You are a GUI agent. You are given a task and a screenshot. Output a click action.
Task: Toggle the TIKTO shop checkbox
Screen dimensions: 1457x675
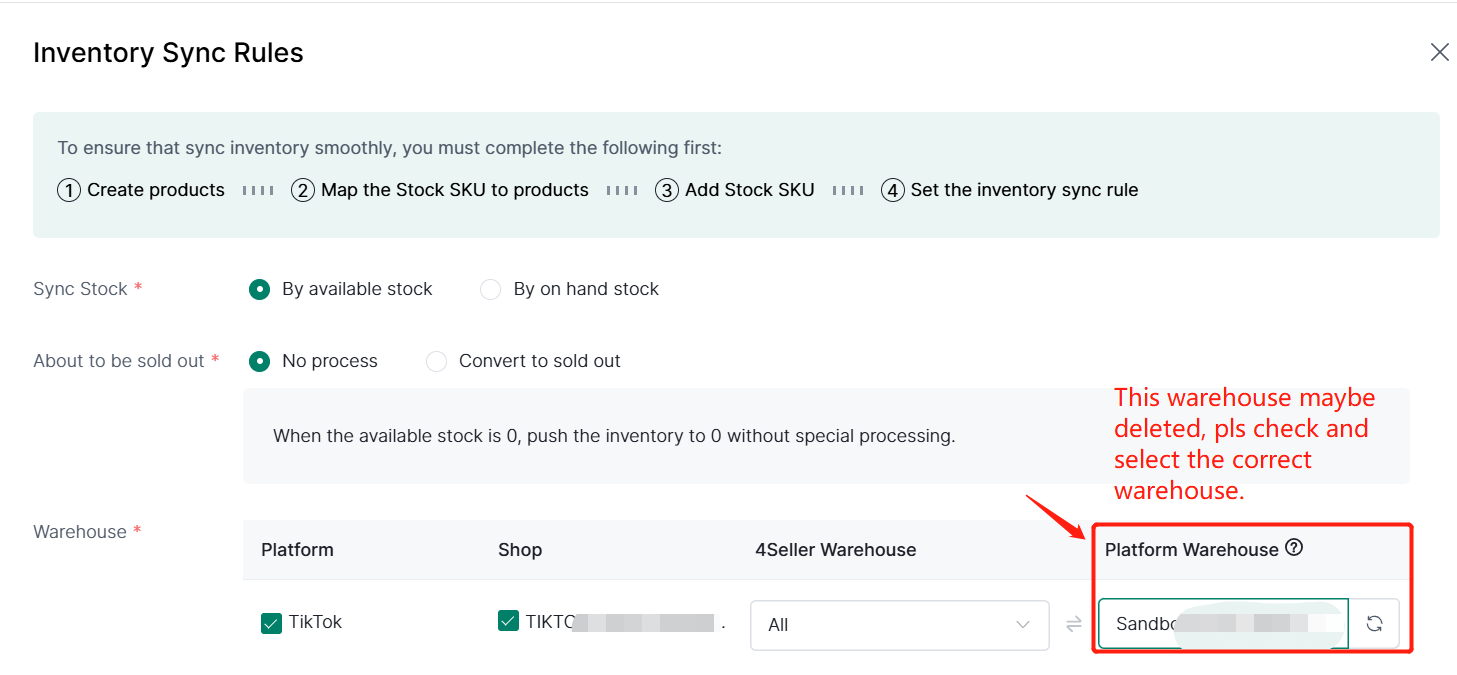(508, 622)
